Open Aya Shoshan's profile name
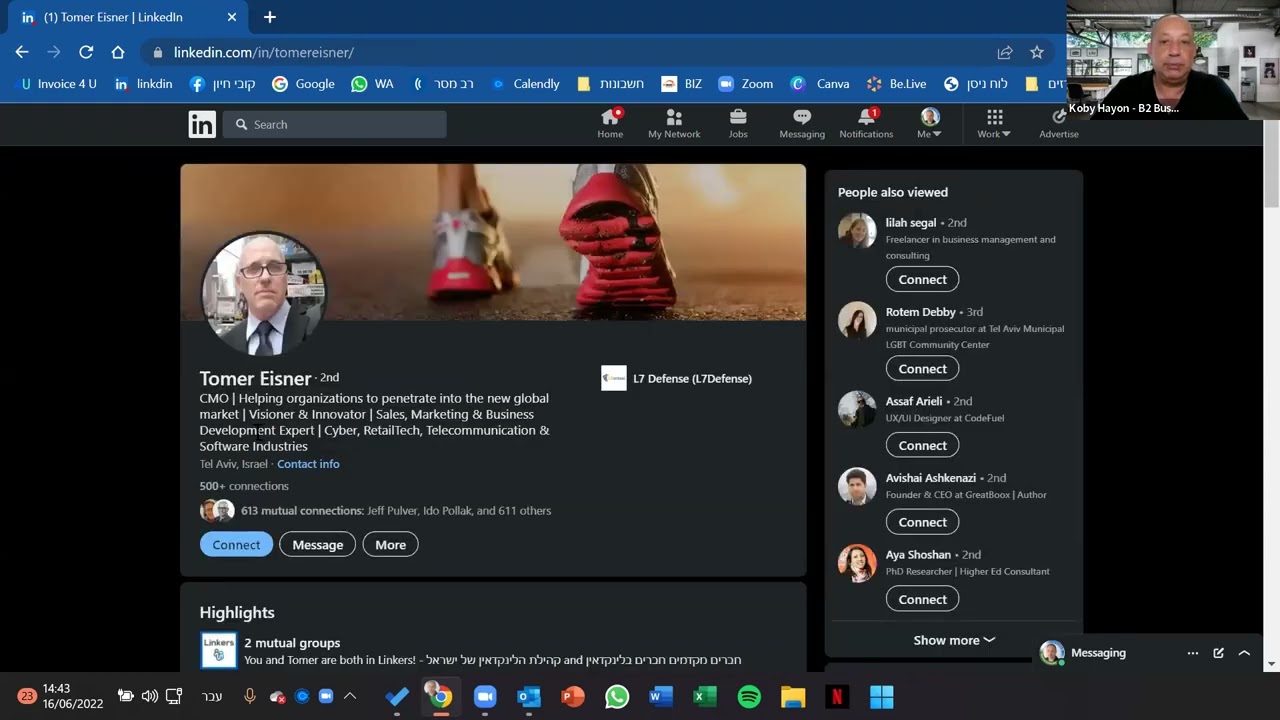The image size is (1280, 720). (918, 555)
